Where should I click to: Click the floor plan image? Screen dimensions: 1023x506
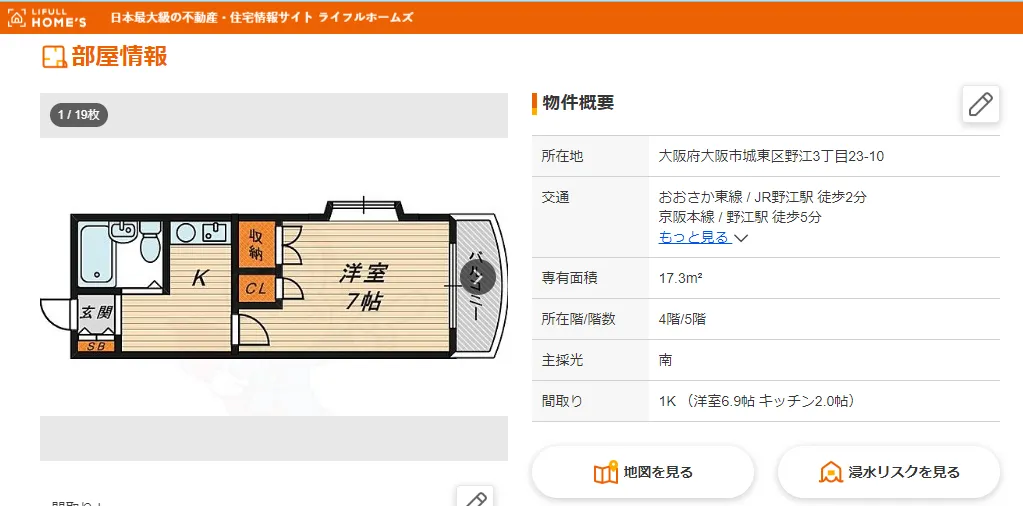(274, 276)
